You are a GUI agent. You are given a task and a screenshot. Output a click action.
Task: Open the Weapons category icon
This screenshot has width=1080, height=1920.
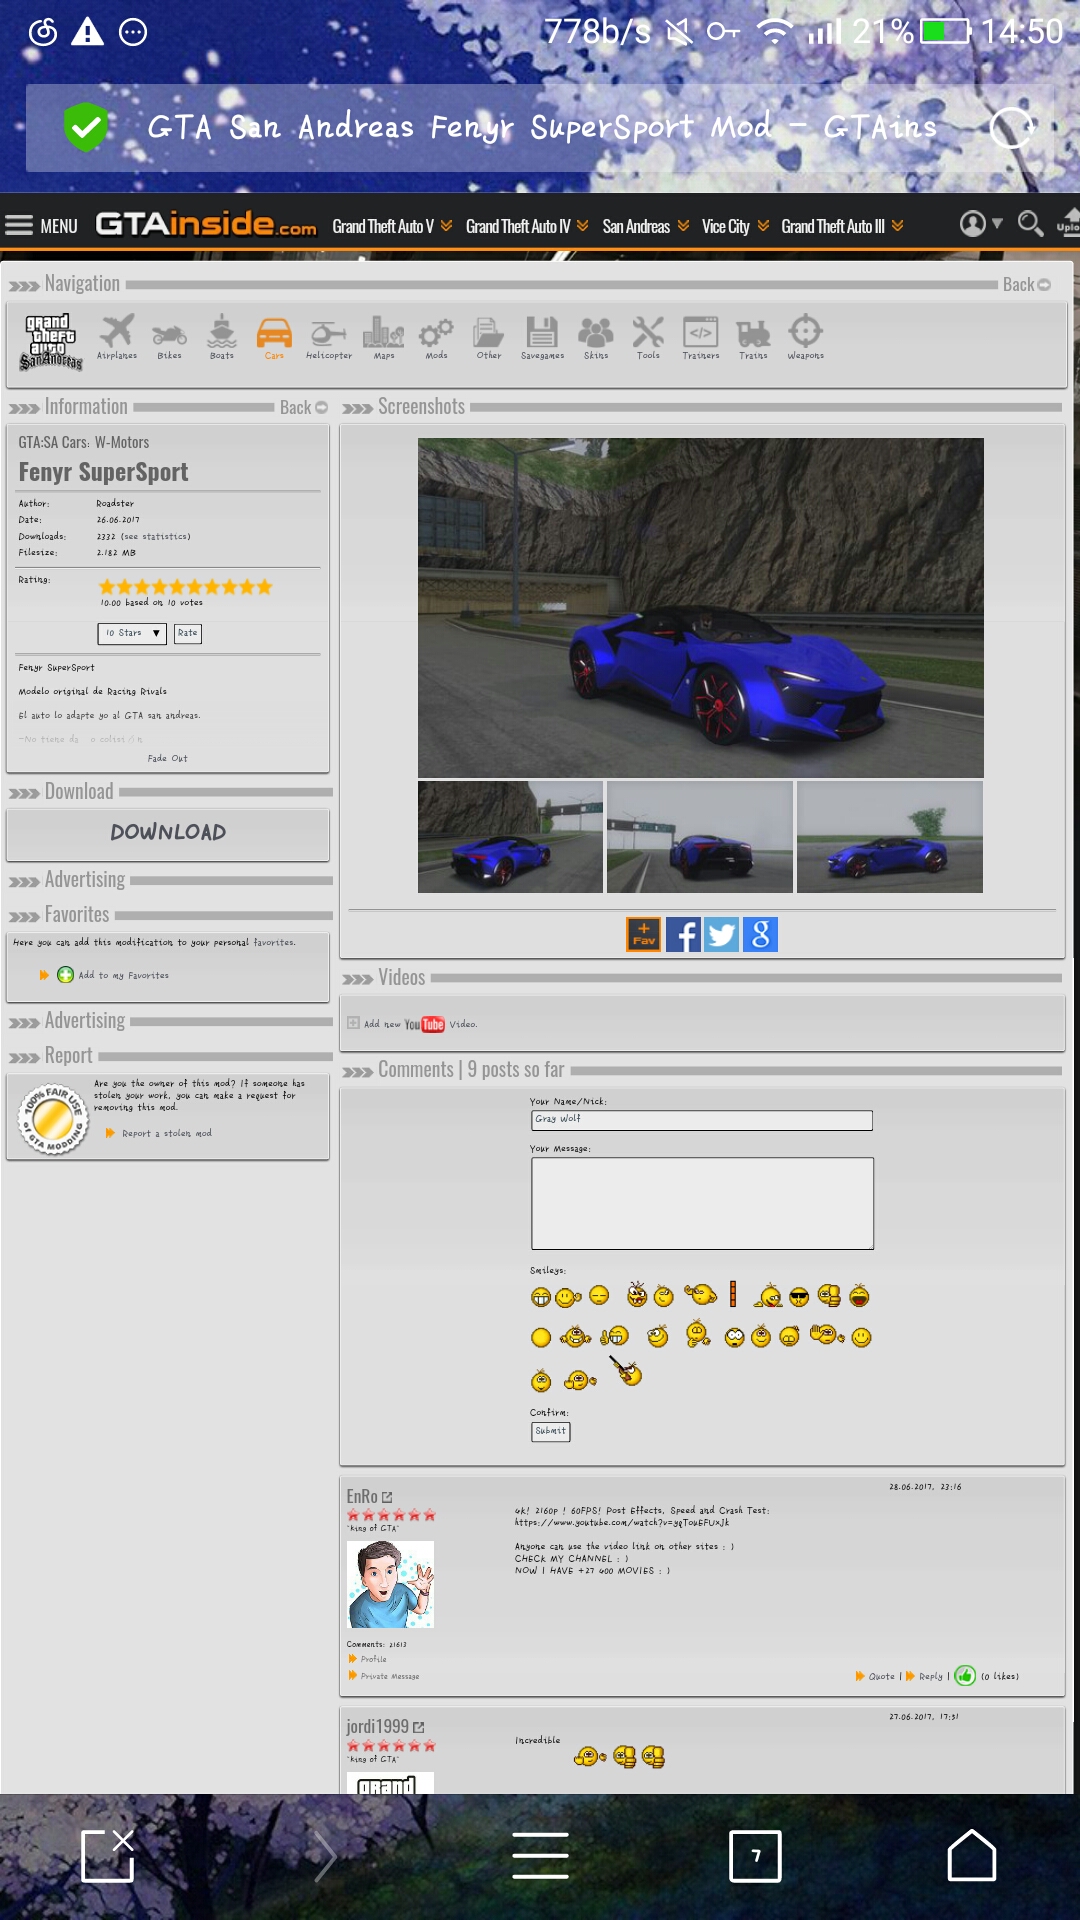805,337
